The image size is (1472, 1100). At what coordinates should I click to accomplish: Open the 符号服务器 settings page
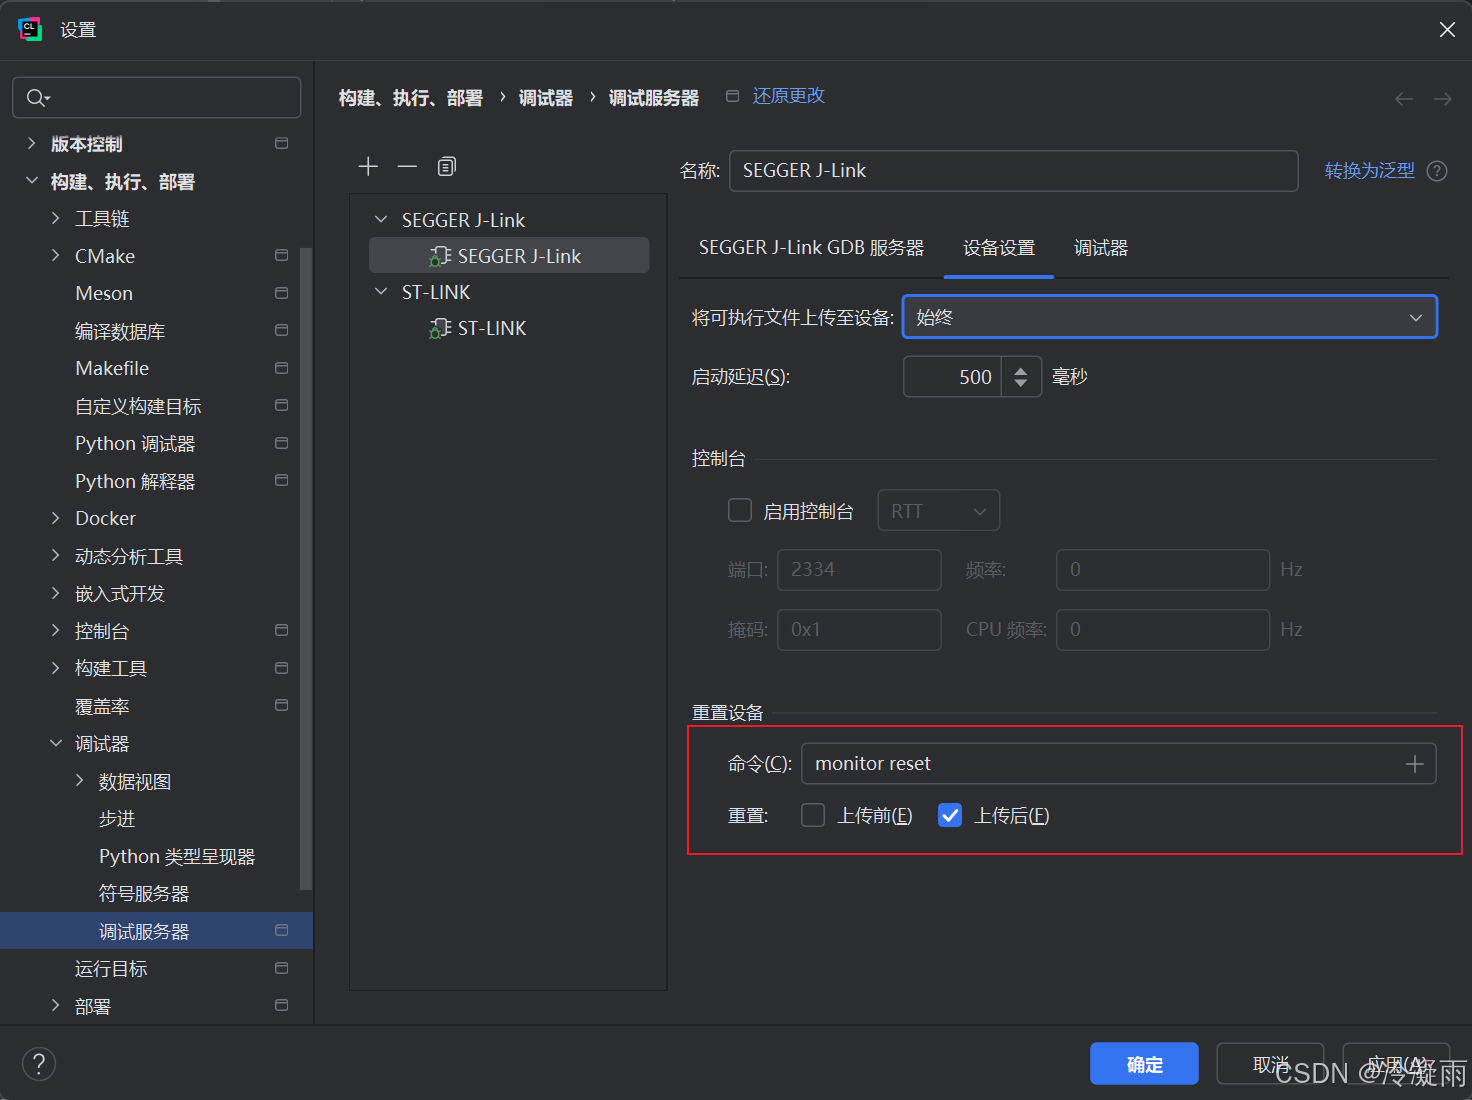pos(144,894)
